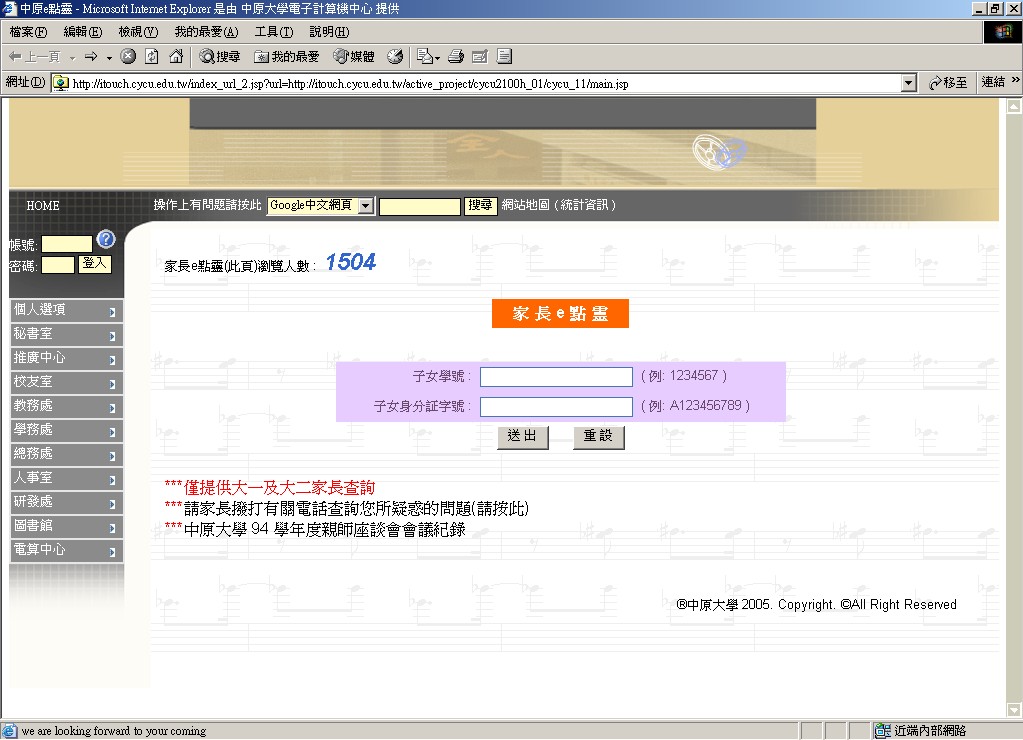Click the 網站地圖 site map link
The height and width of the screenshot is (740, 1023).
526,205
